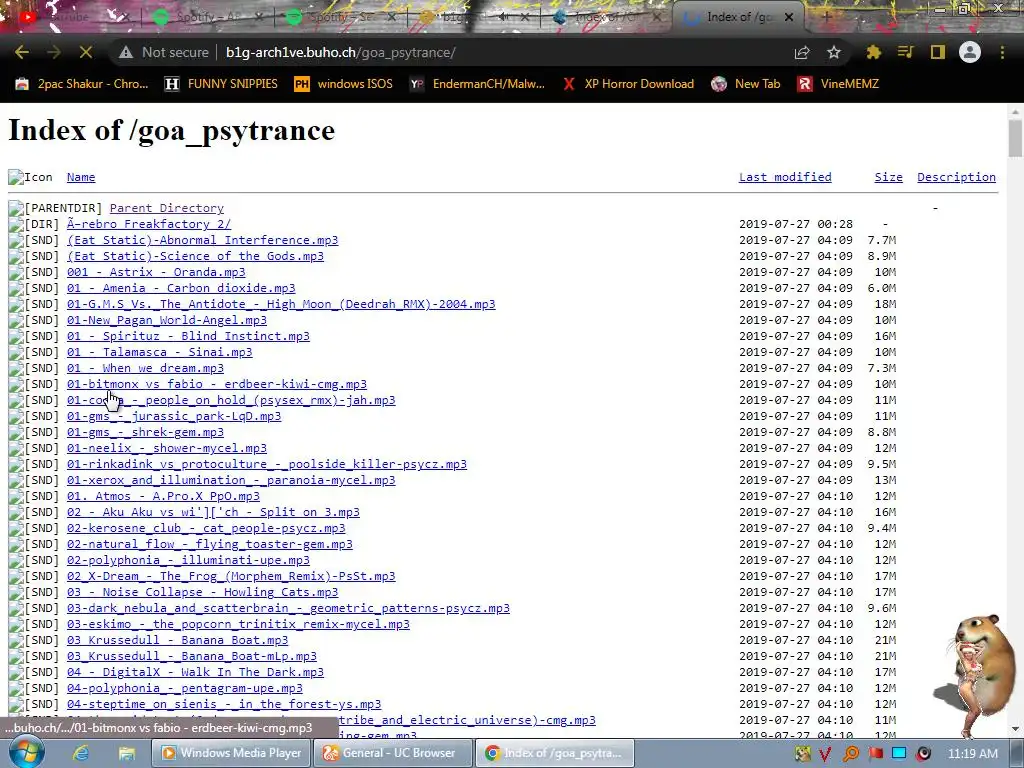Screen dimensions: 1024x768
Task: Sort listing by Last modified column
Action: coord(785,177)
